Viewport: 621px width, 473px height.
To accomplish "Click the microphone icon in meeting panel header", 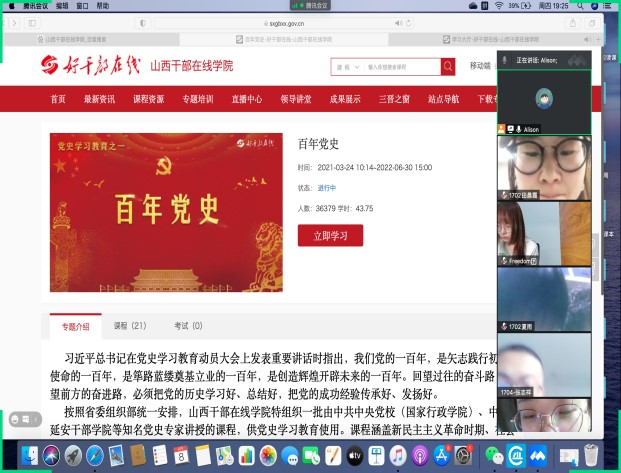I will click(507, 60).
